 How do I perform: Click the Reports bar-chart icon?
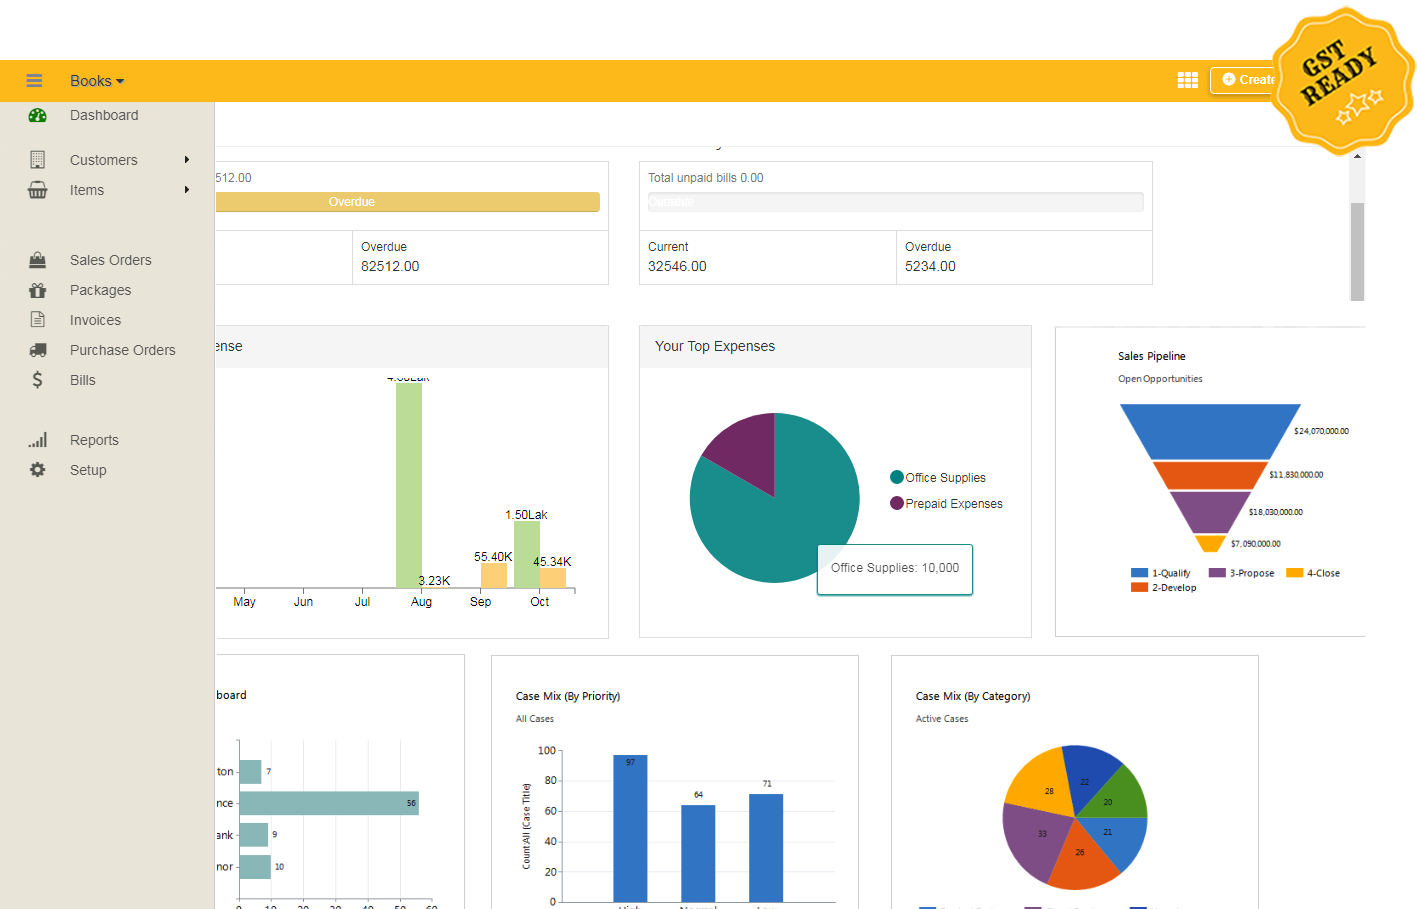click(38, 440)
